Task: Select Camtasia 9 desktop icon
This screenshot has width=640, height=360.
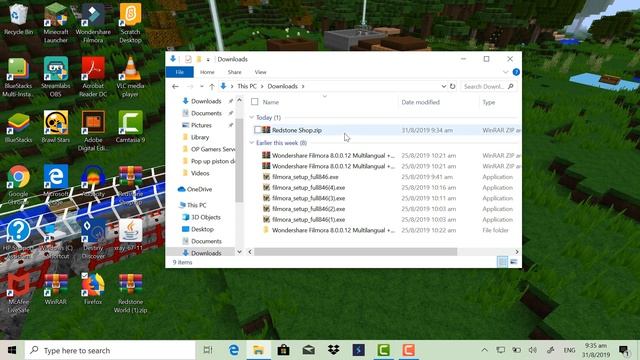Action: [130, 127]
